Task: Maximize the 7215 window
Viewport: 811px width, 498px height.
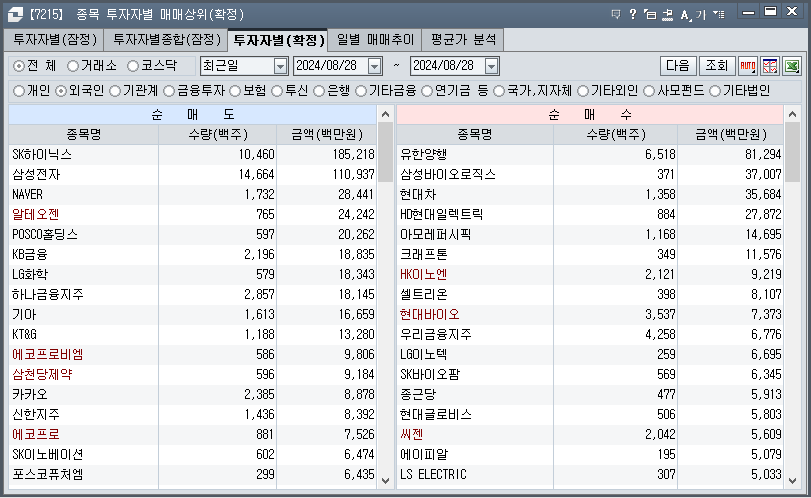Action: (771, 11)
